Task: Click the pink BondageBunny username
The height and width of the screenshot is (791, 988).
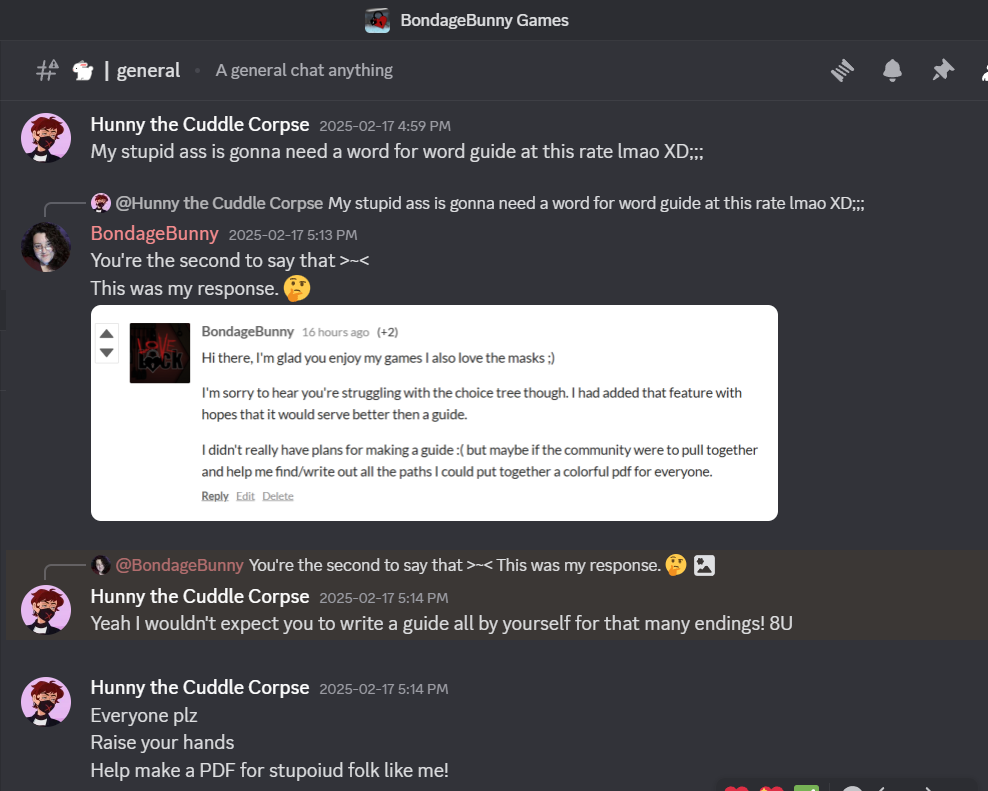Action: pyautogui.click(x=154, y=233)
